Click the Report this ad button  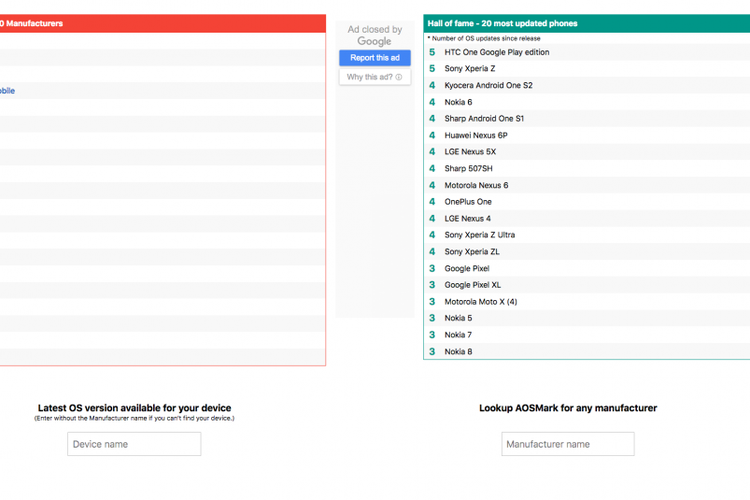coord(374,58)
